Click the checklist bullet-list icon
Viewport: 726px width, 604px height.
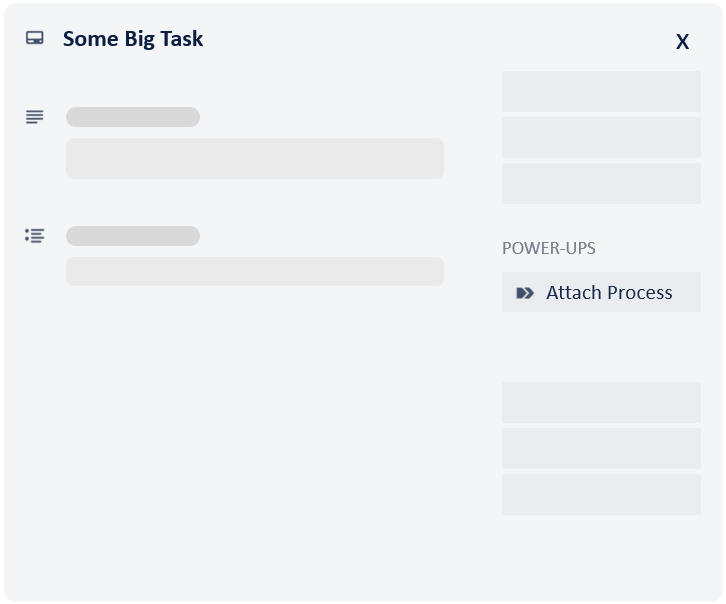[35, 236]
